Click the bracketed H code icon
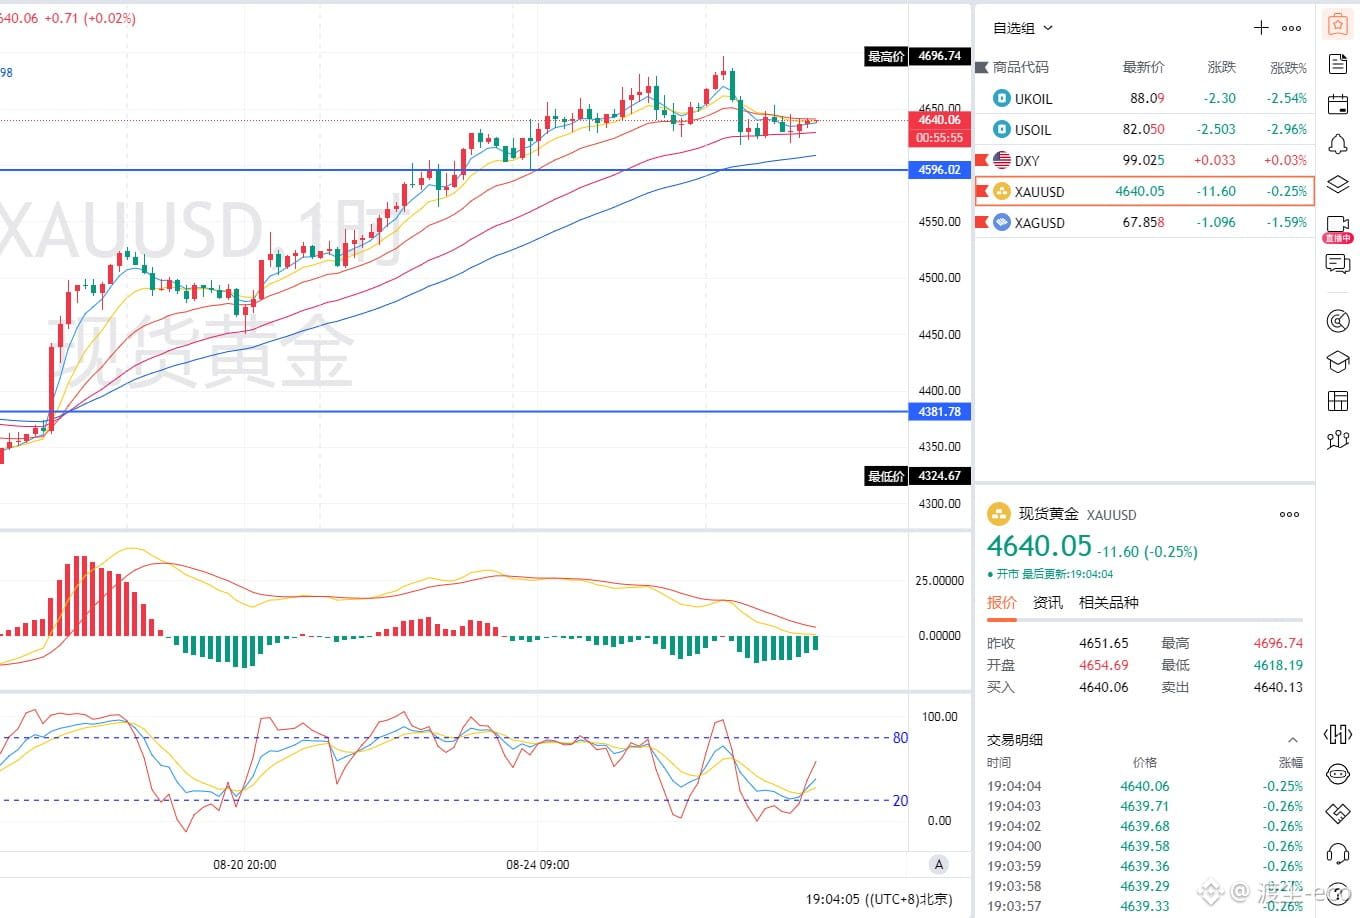 point(1338,735)
